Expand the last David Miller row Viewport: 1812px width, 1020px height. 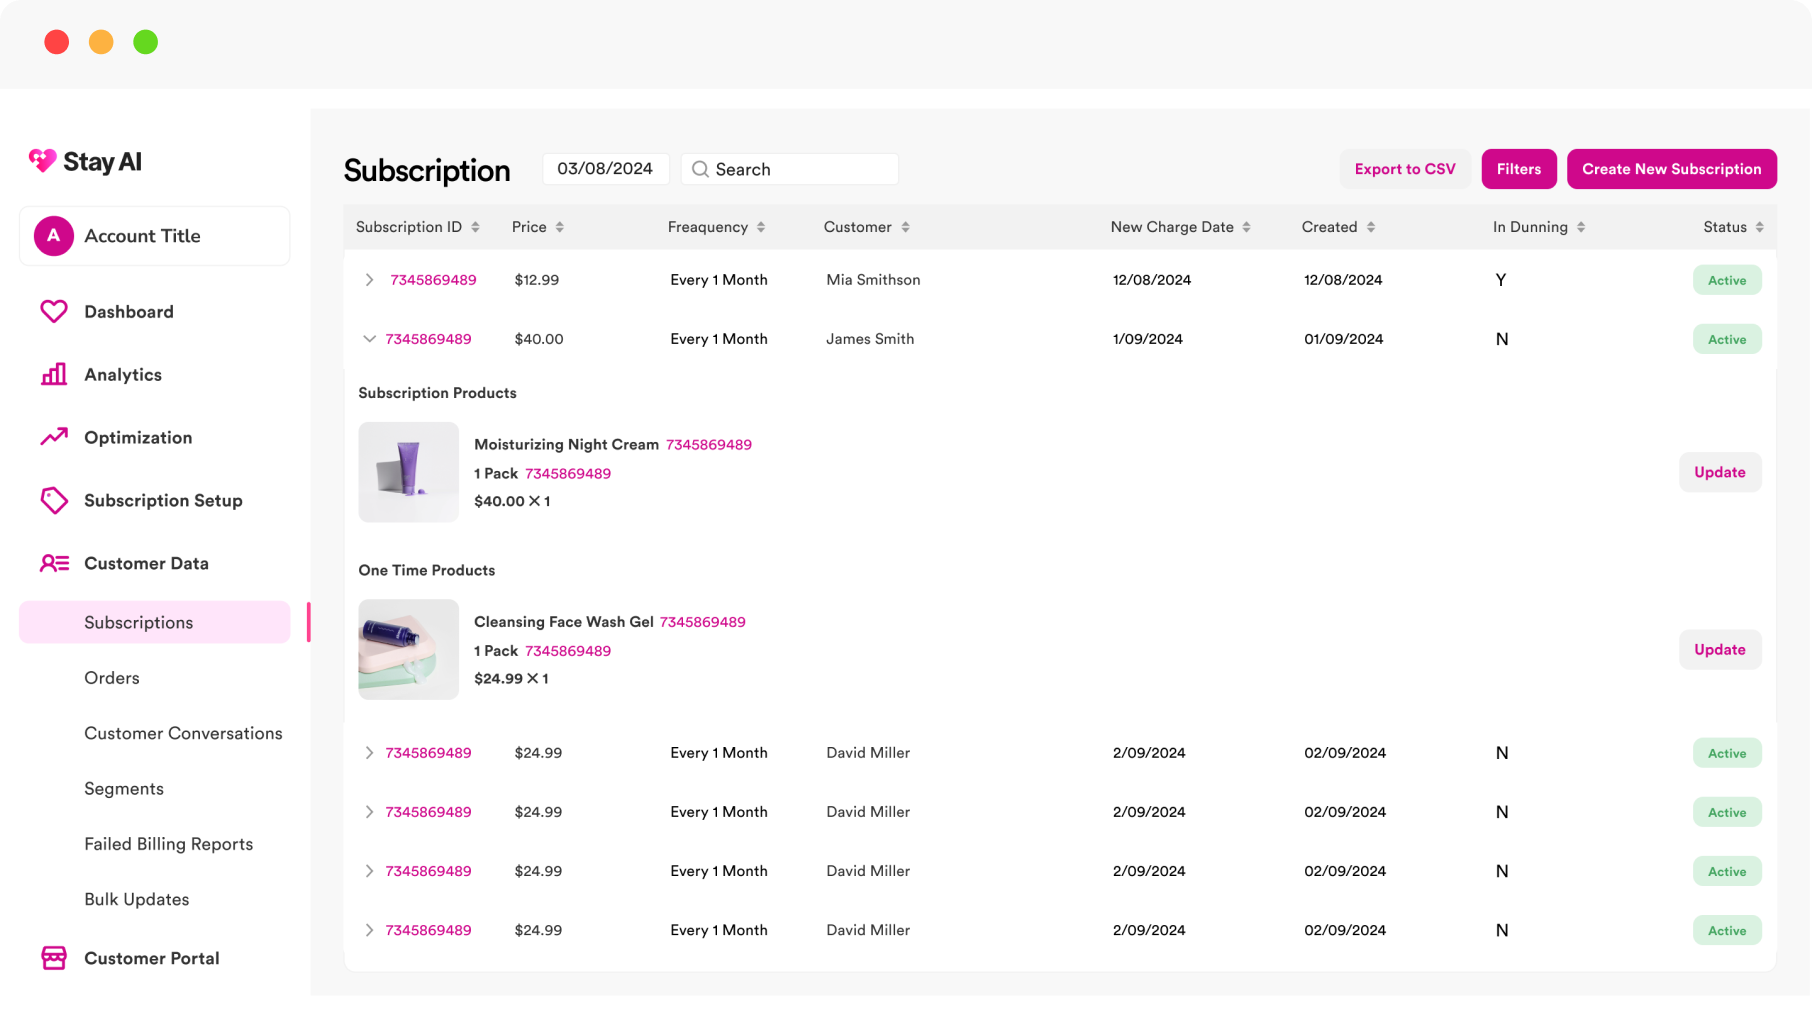click(x=369, y=930)
